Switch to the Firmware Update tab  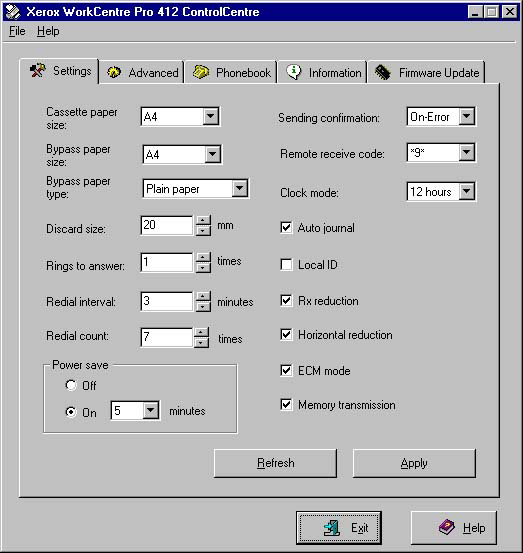[426, 72]
